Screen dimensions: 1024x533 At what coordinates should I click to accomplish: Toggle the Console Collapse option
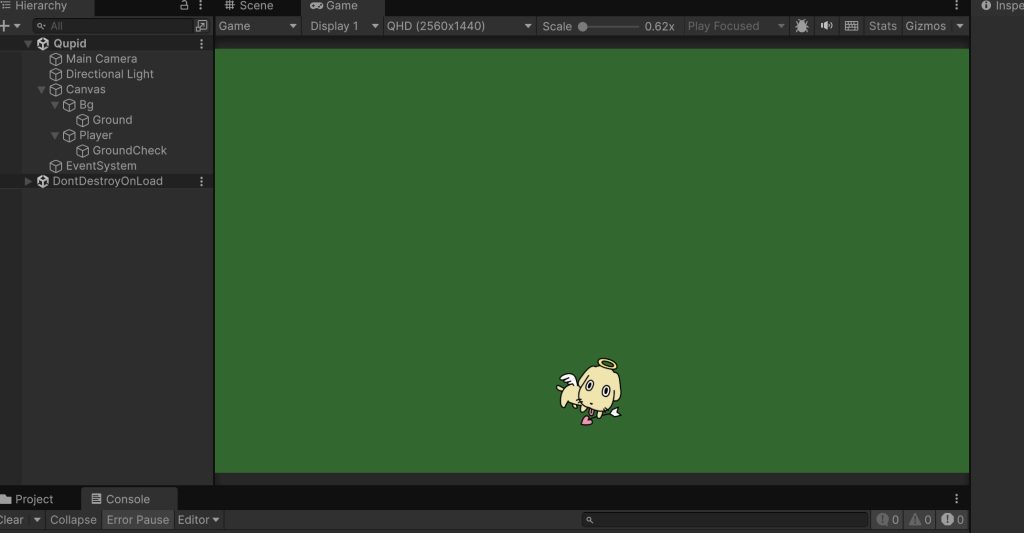pos(73,520)
